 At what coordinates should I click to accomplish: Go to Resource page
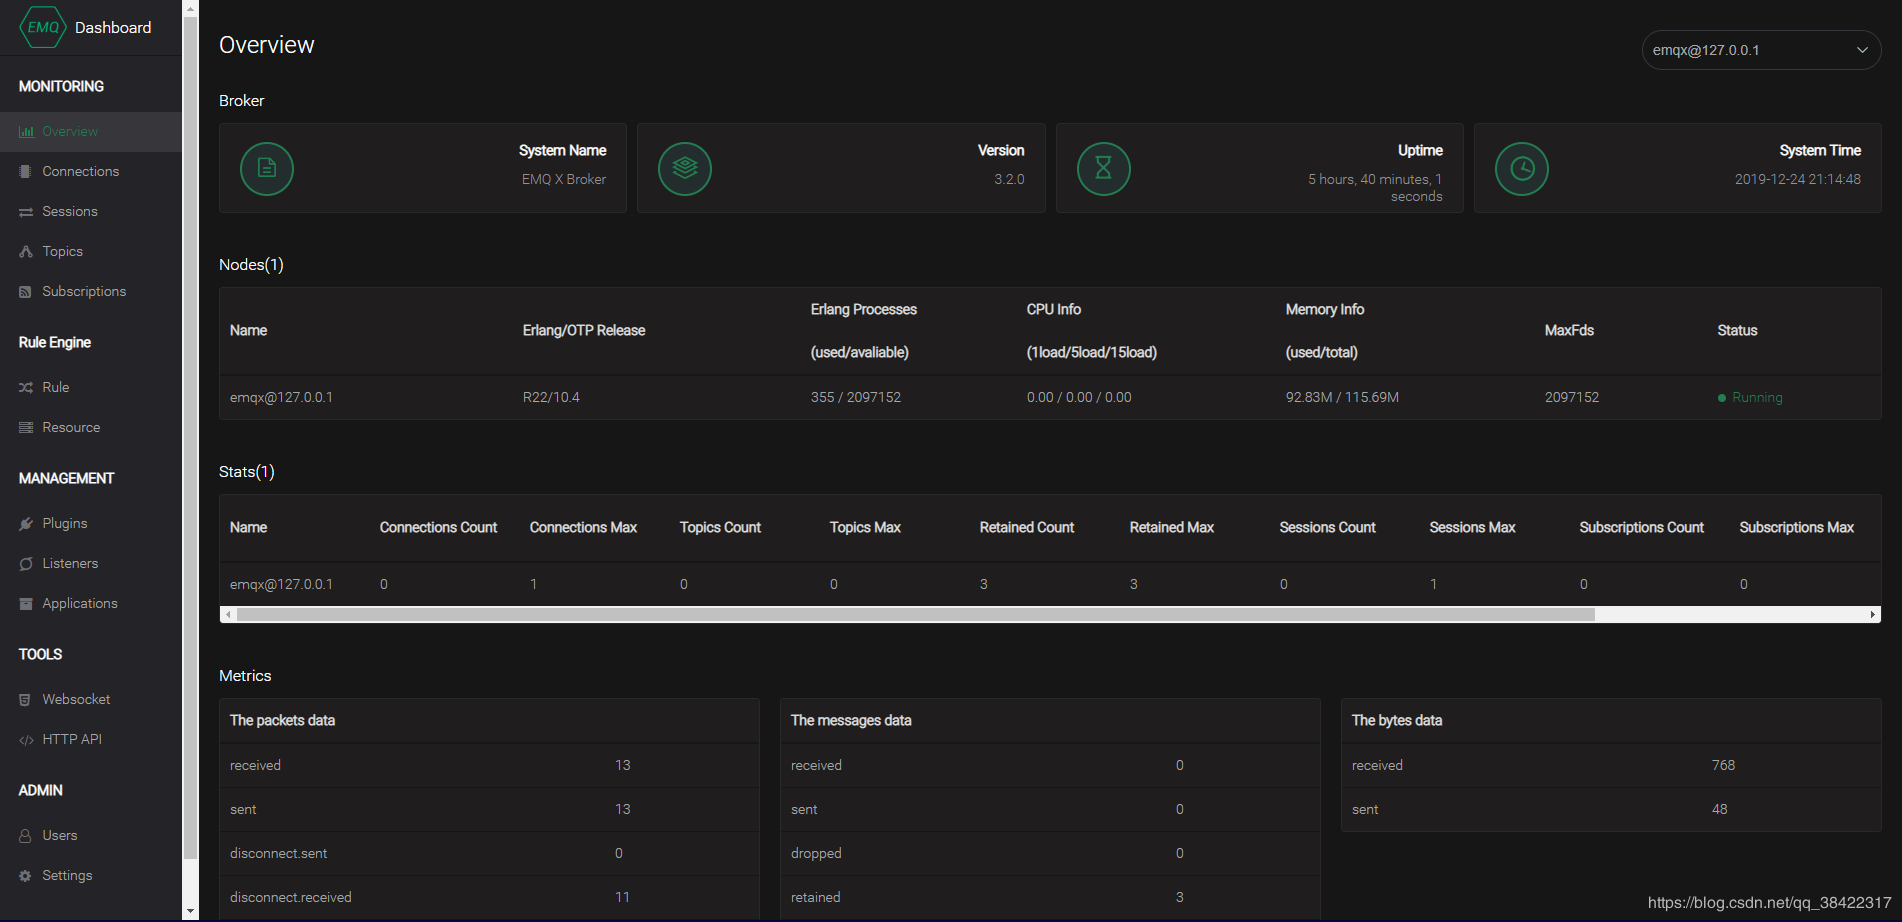coord(91,427)
